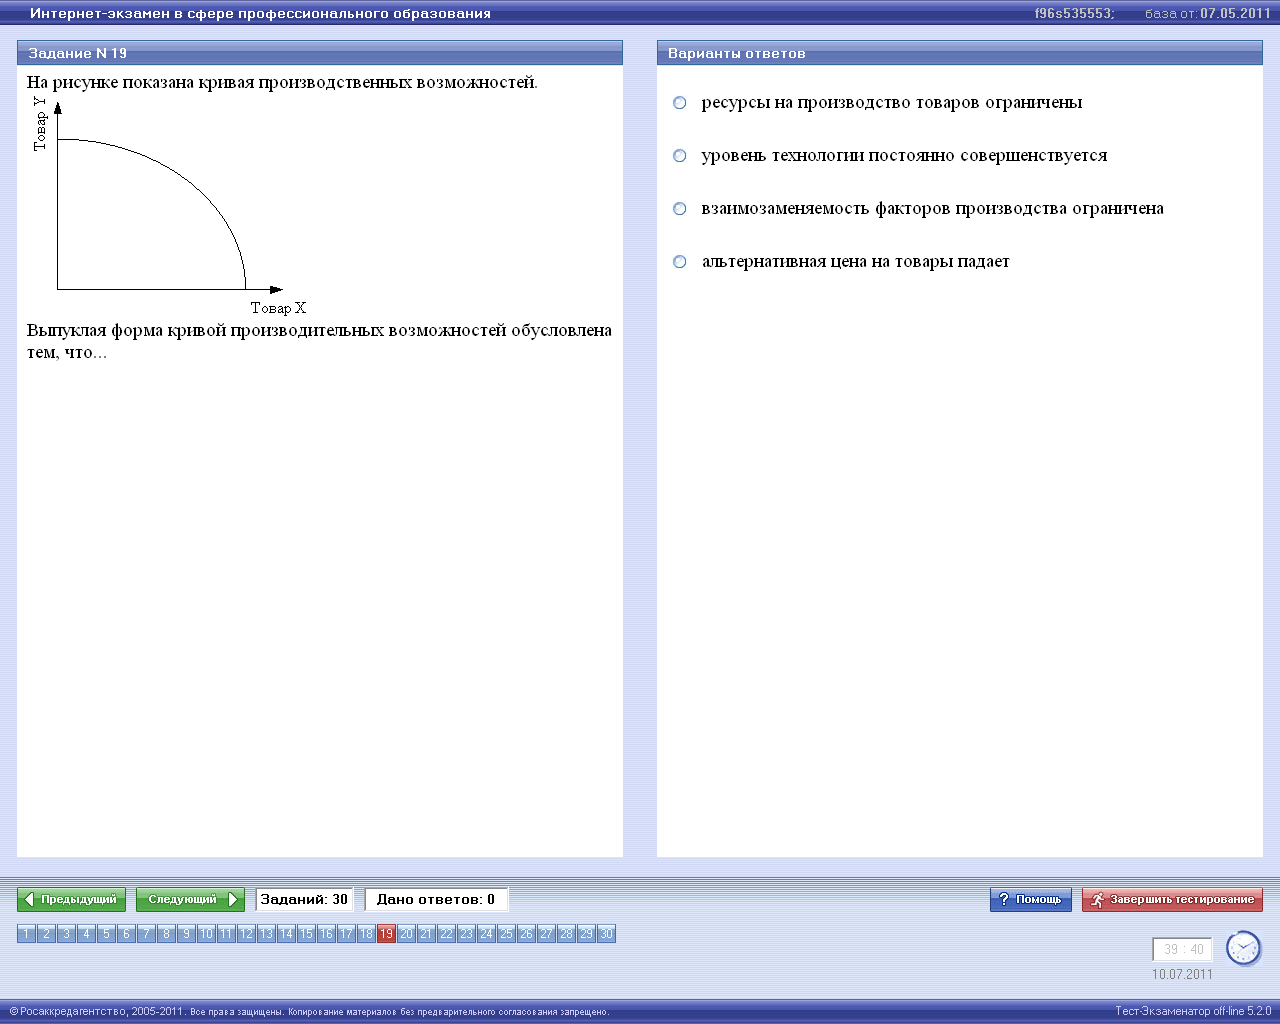Click the 'база от: 07.05.2011' text

point(1208,14)
